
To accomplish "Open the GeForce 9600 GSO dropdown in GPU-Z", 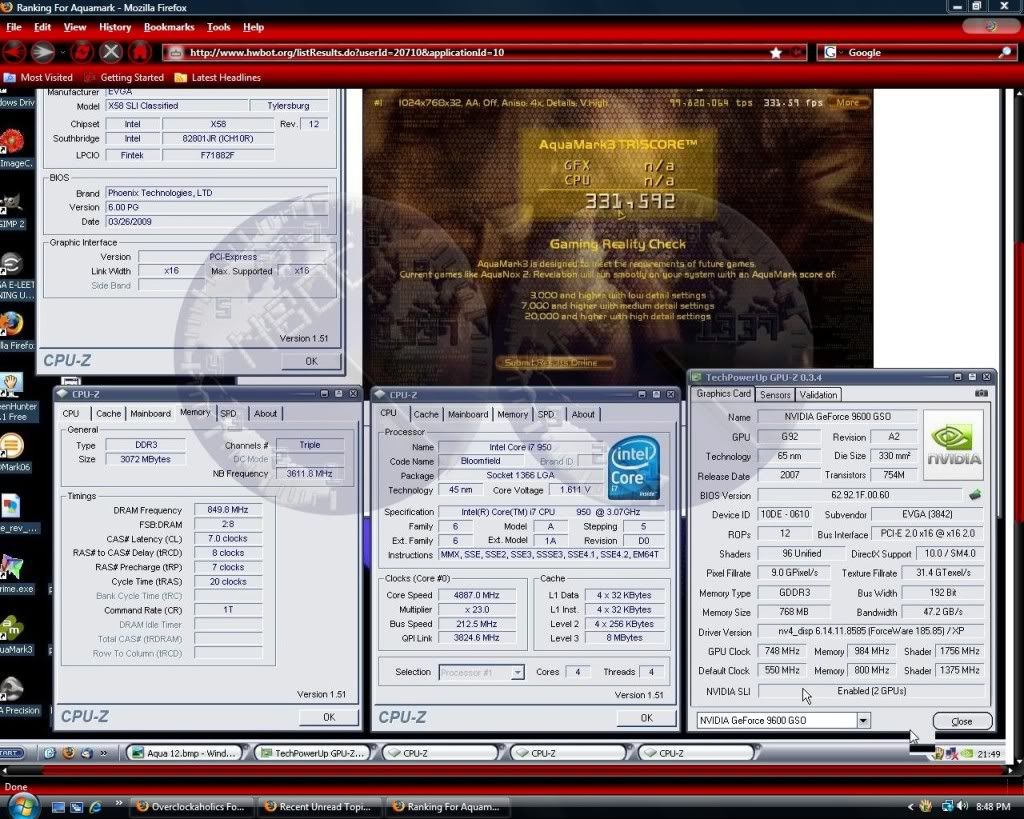I will (x=863, y=720).
